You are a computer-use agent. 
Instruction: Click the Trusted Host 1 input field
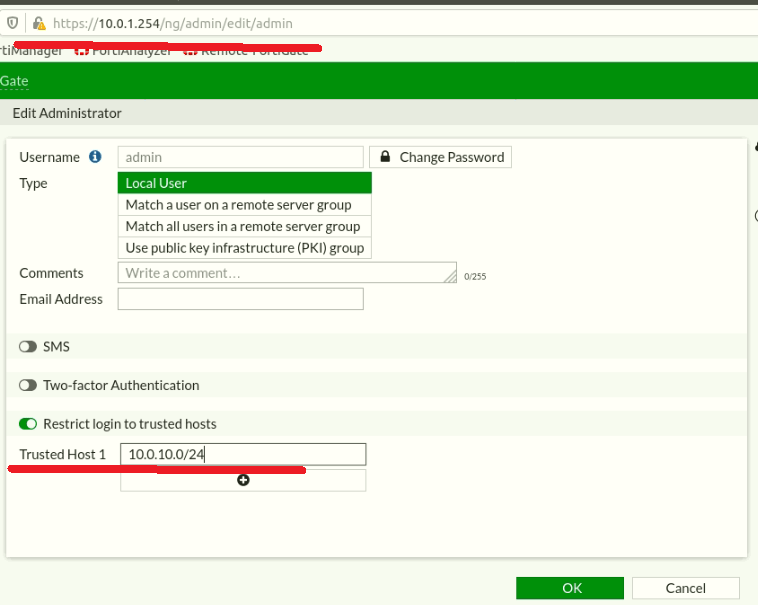click(x=243, y=455)
